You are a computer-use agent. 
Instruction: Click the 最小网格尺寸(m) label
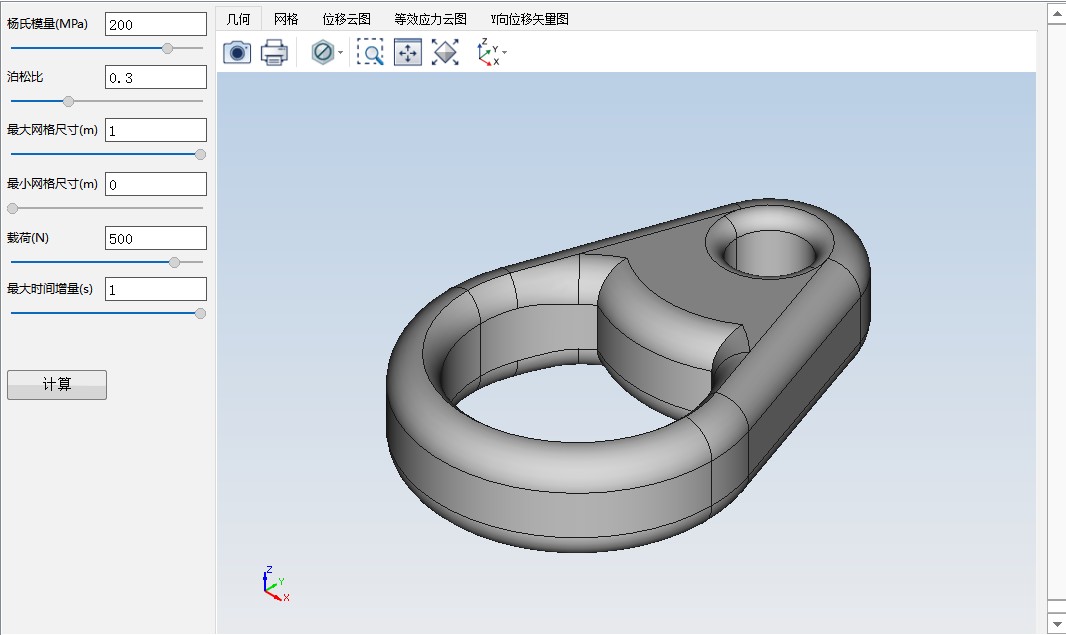[52, 184]
